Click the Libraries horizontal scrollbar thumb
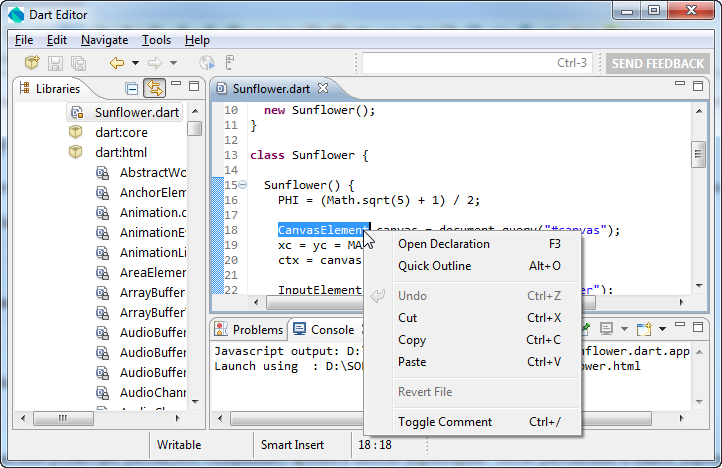The height and width of the screenshot is (468, 722). pos(63,418)
